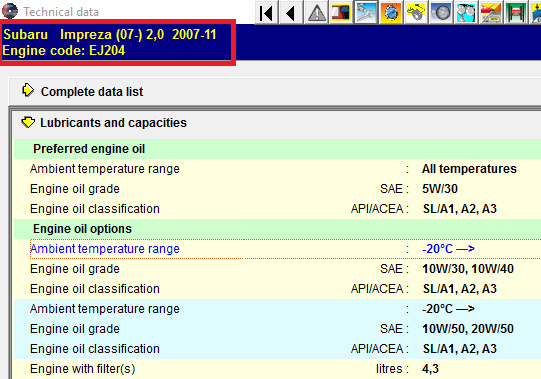Open the diagnostic scanner tool icon
Image resolution: width=541 pixels, height=379 pixels.
pos(341,13)
